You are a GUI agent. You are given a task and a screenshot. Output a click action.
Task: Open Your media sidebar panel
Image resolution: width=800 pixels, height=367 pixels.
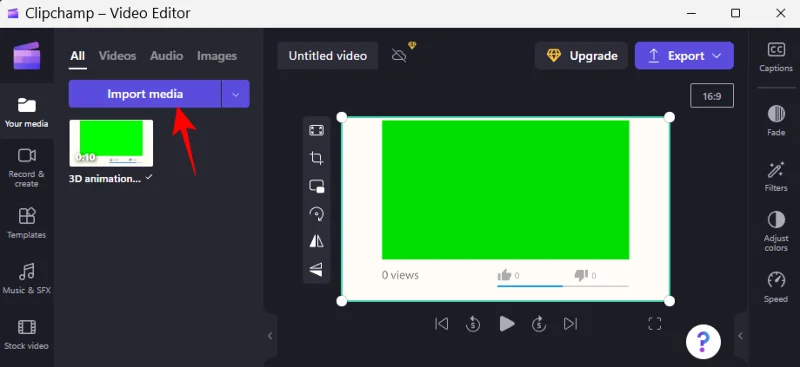tap(27, 112)
